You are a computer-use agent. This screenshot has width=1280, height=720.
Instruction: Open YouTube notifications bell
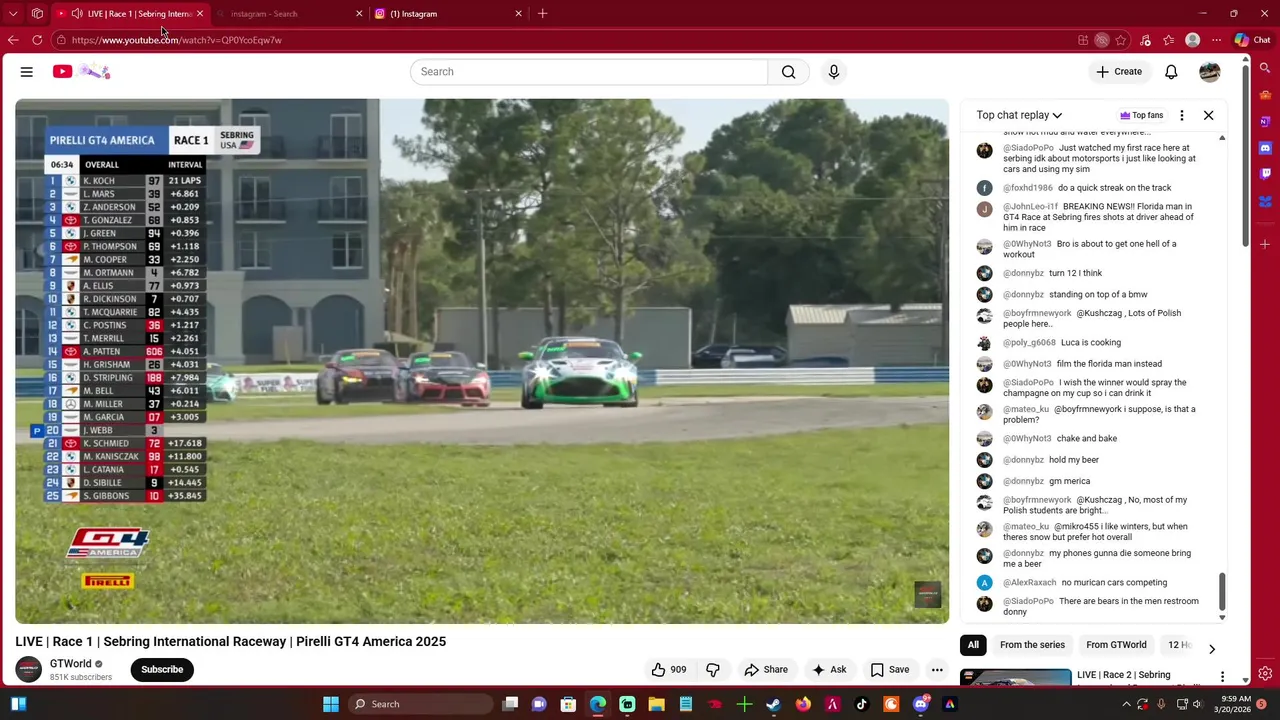click(x=1171, y=72)
